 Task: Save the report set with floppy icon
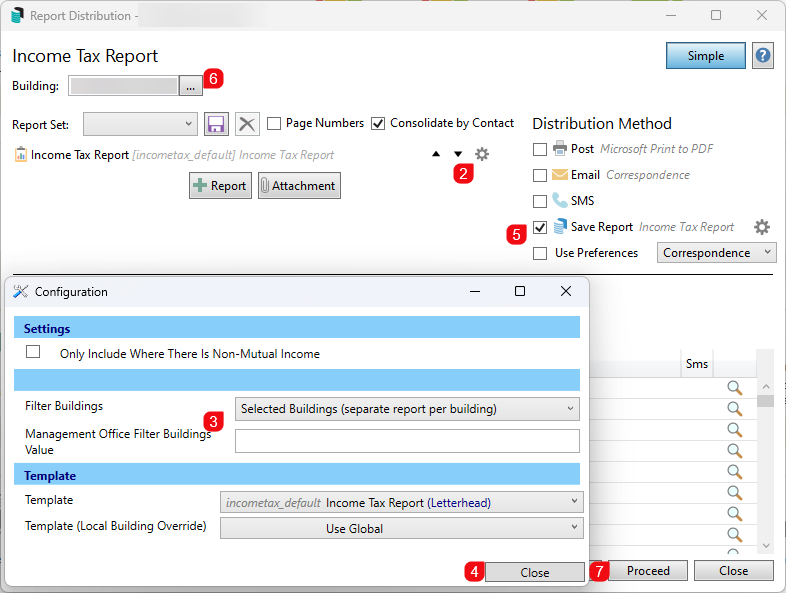click(216, 124)
